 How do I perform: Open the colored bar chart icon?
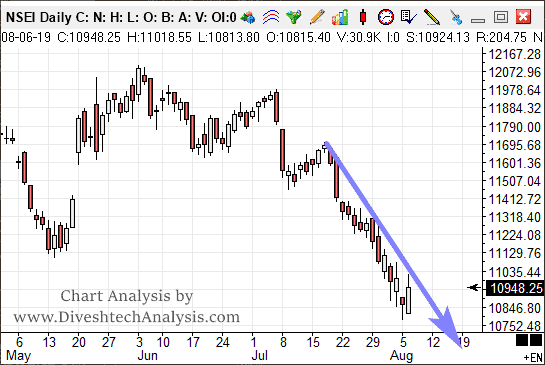coord(340,17)
